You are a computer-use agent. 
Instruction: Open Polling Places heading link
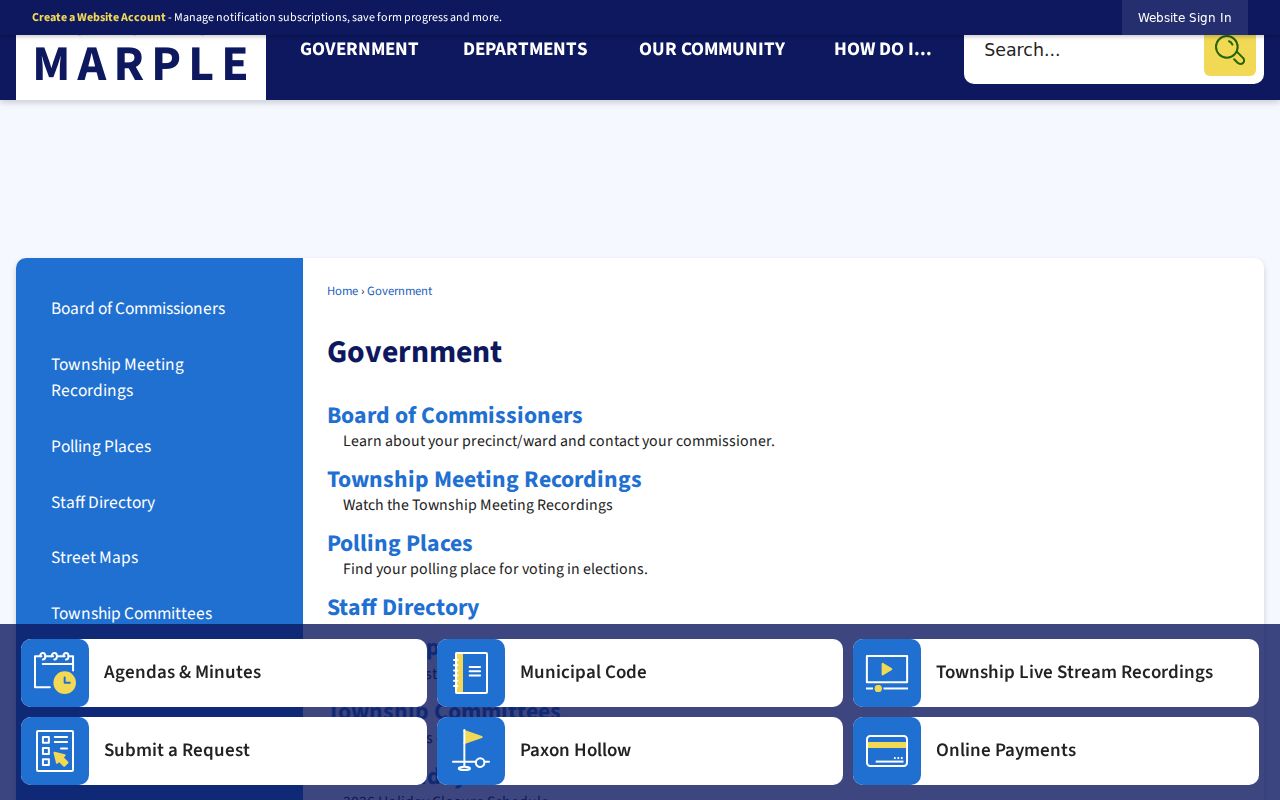(x=400, y=544)
